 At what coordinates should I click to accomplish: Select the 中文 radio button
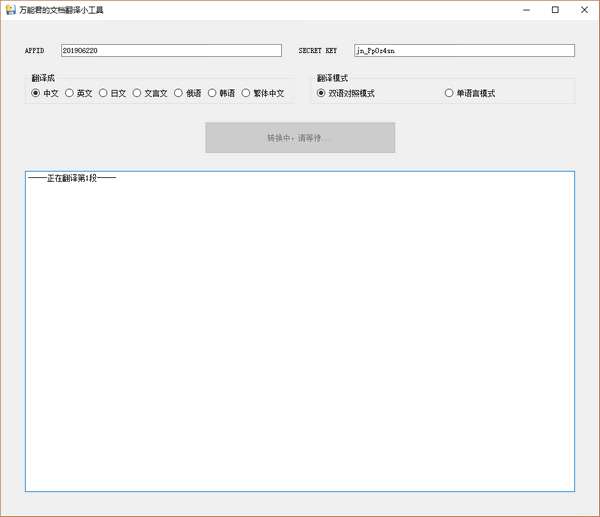45,93
